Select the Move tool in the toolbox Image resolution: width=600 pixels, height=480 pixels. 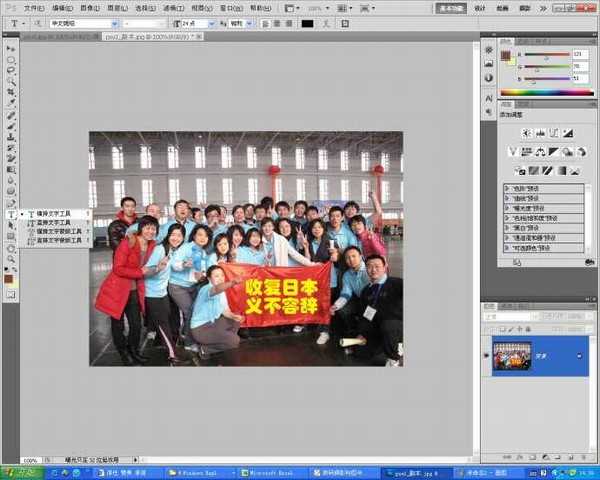coord(12,48)
